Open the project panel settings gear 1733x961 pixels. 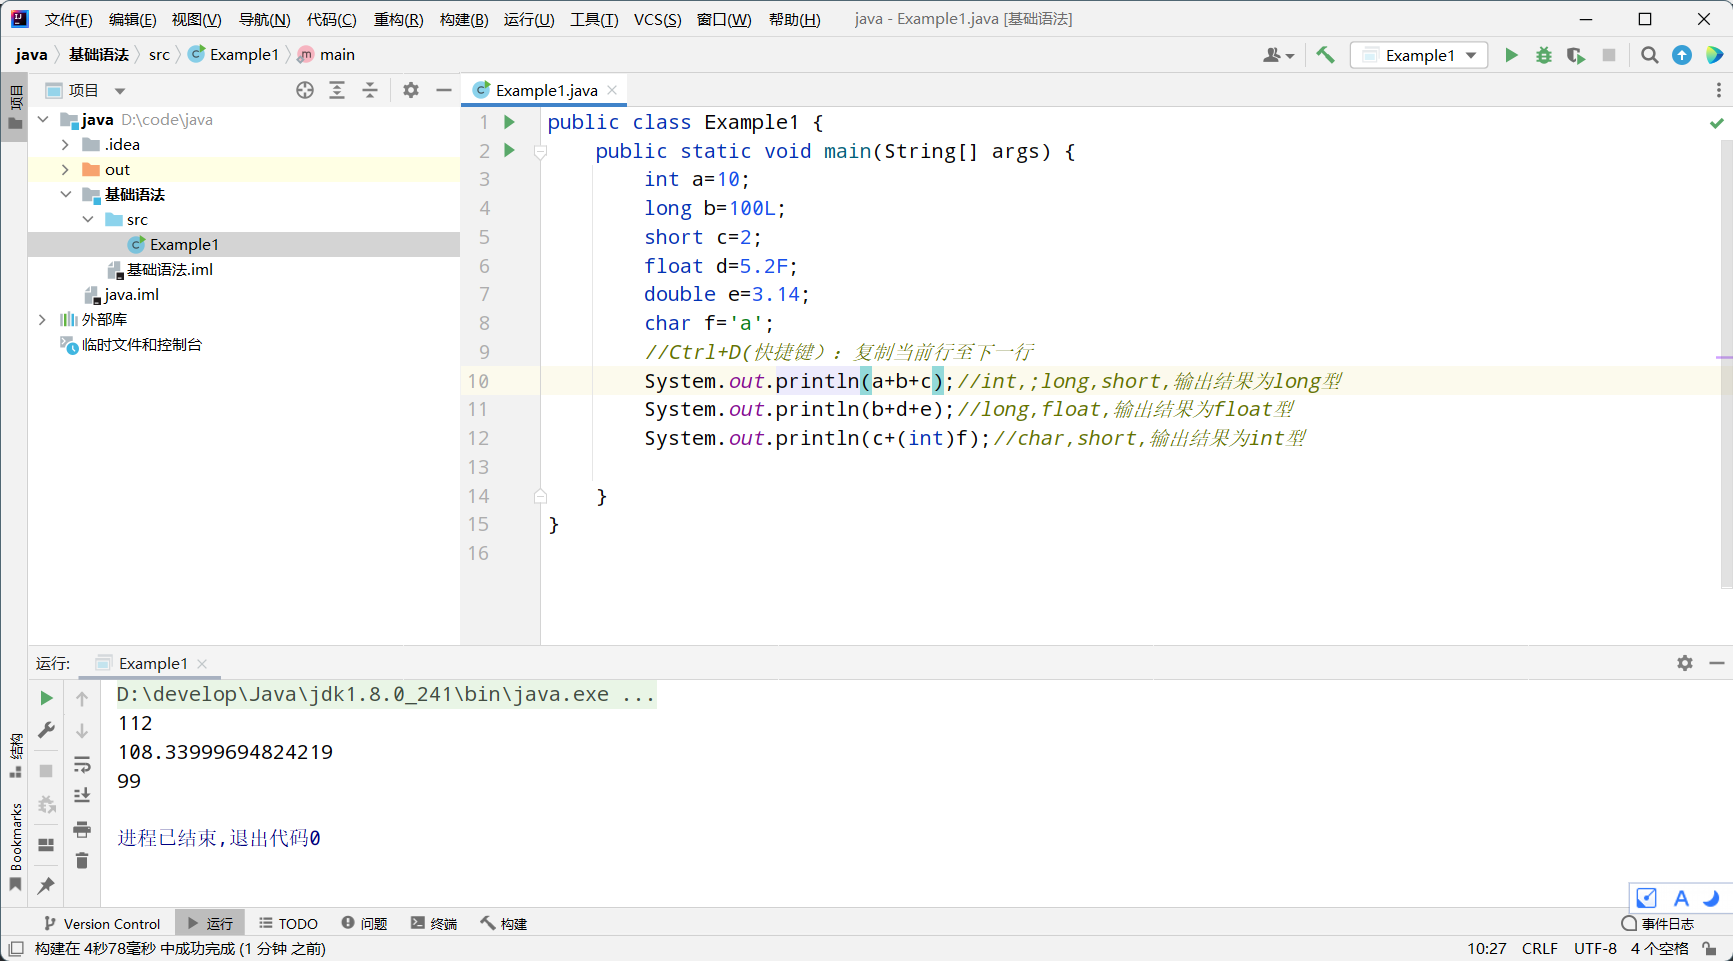411,90
